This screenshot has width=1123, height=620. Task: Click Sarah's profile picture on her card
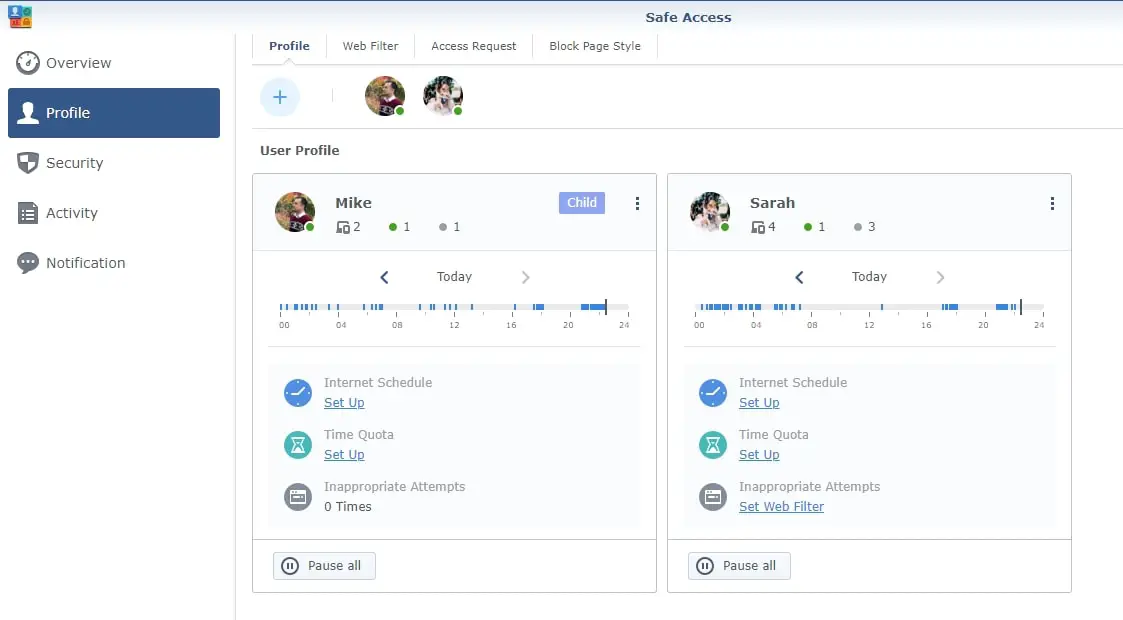[710, 212]
